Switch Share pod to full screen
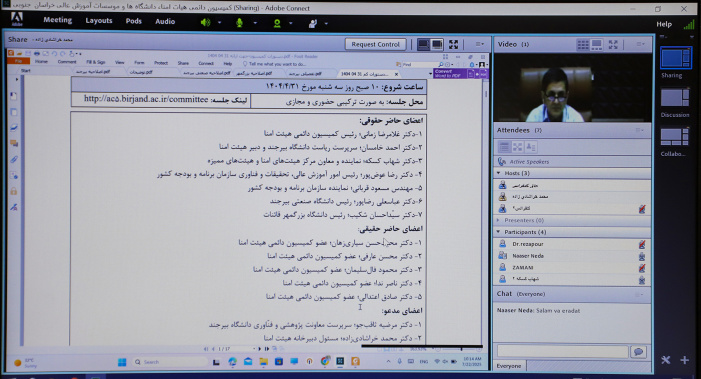Image resolution: width=701 pixels, height=379 pixels. pyautogui.click(x=453, y=44)
